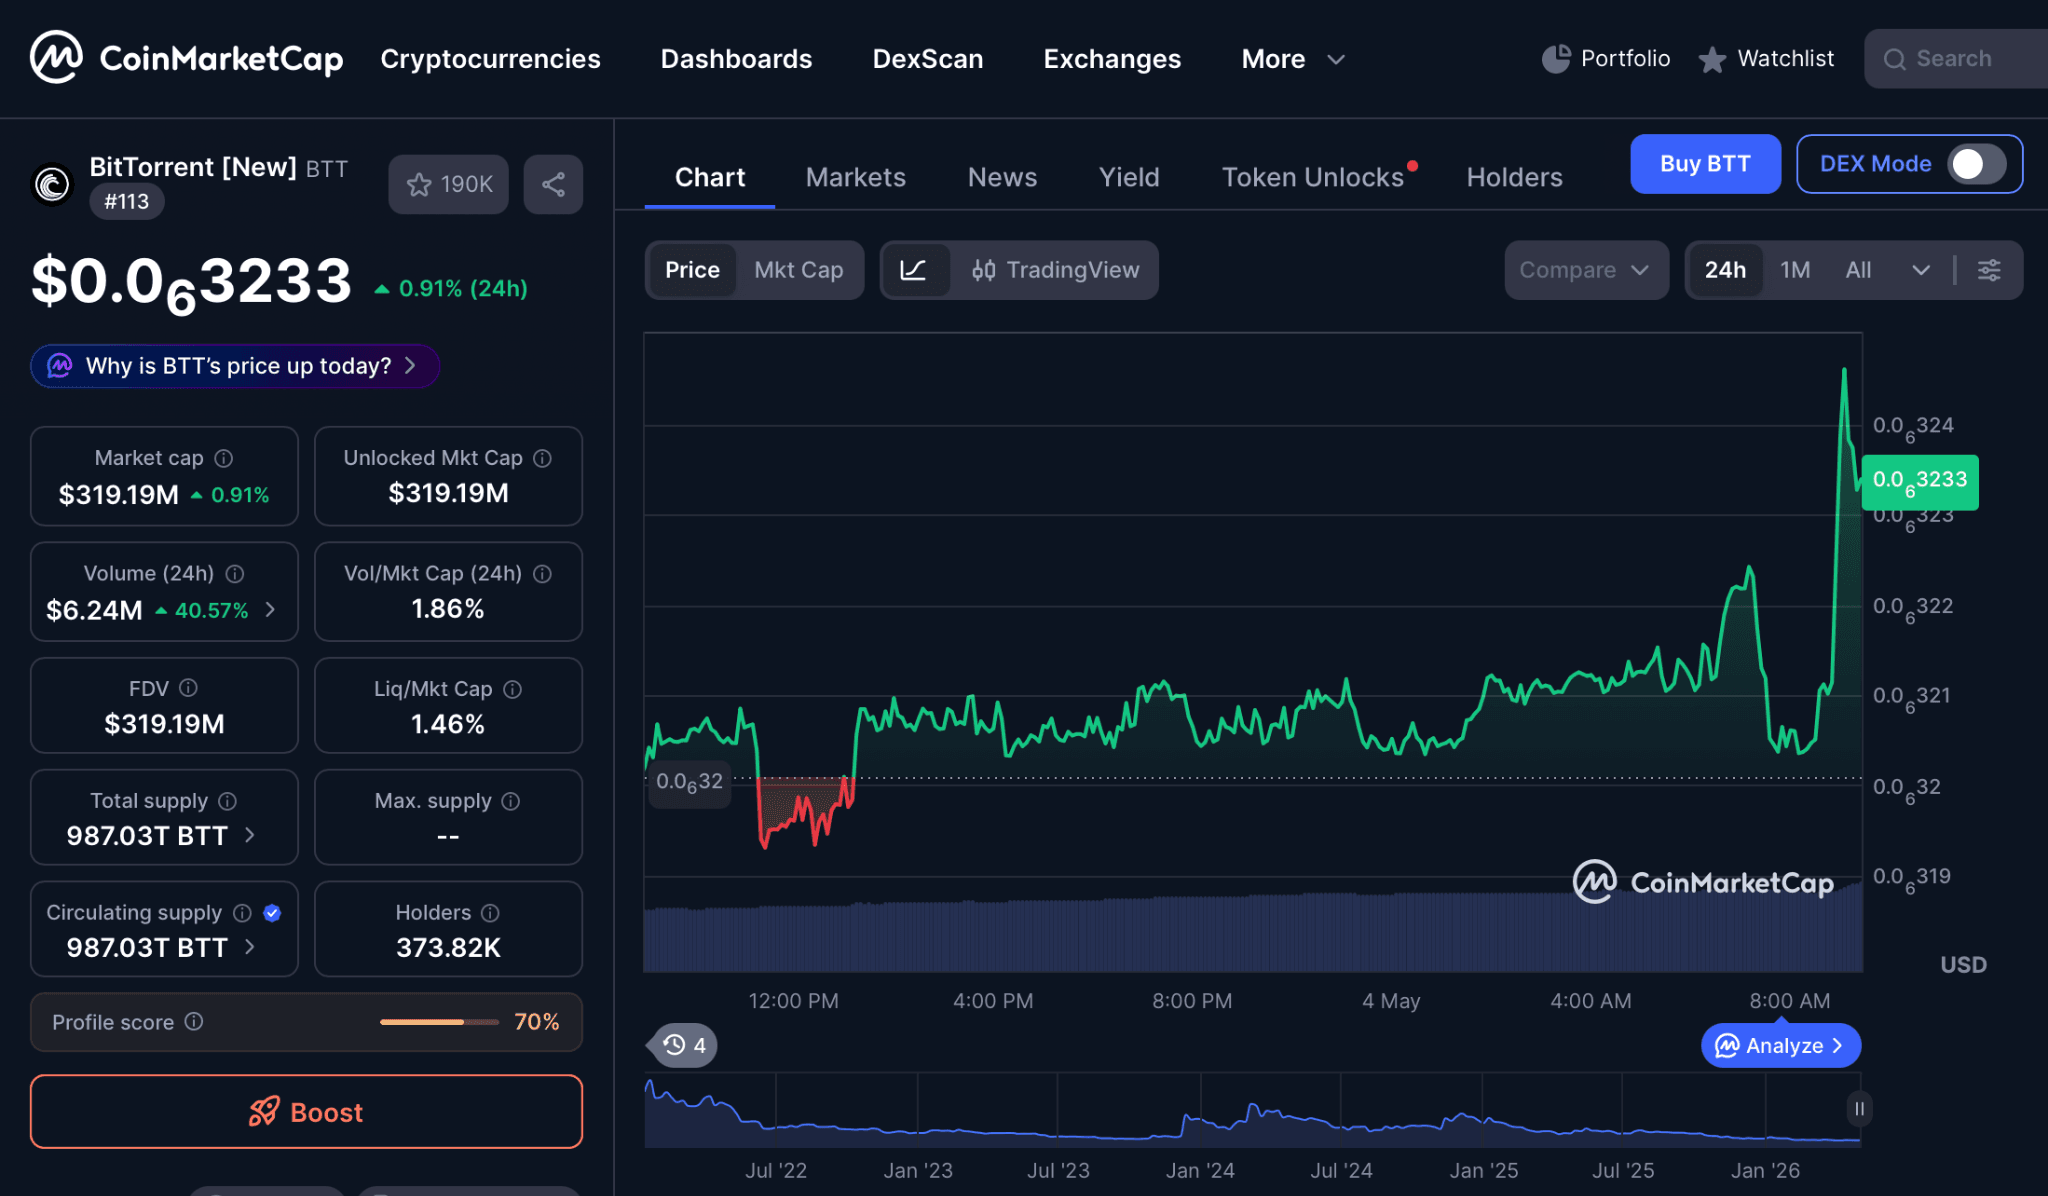Open the Exchanges menu
This screenshot has width=2048, height=1196.
click(x=1112, y=59)
